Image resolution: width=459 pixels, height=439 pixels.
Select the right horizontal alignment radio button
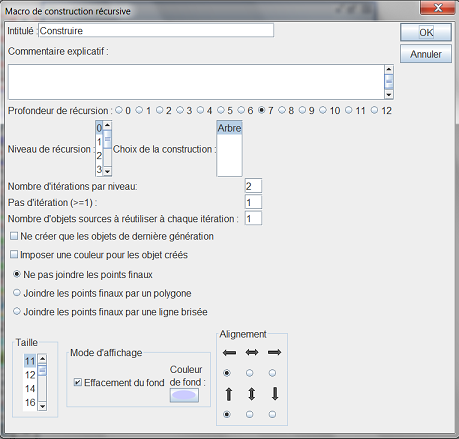[272, 373]
